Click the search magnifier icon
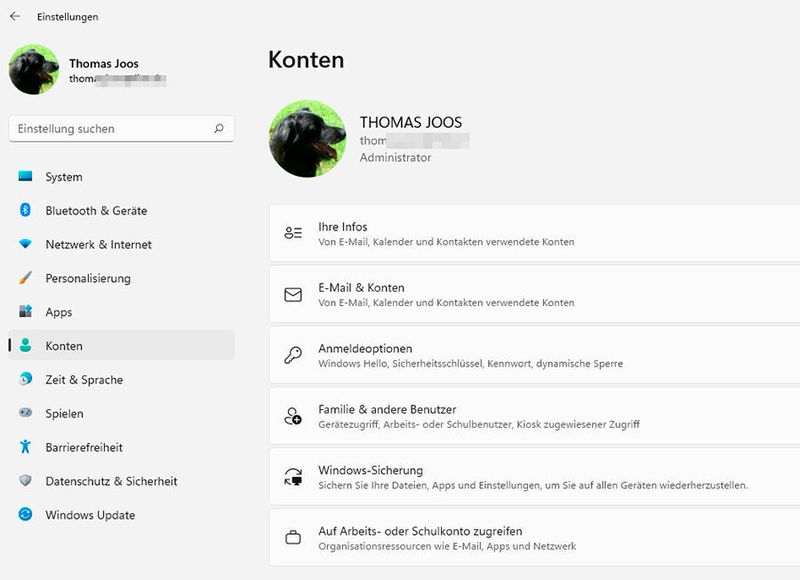The image size is (800, 580). pyautogui.click(x=219, y=129)
